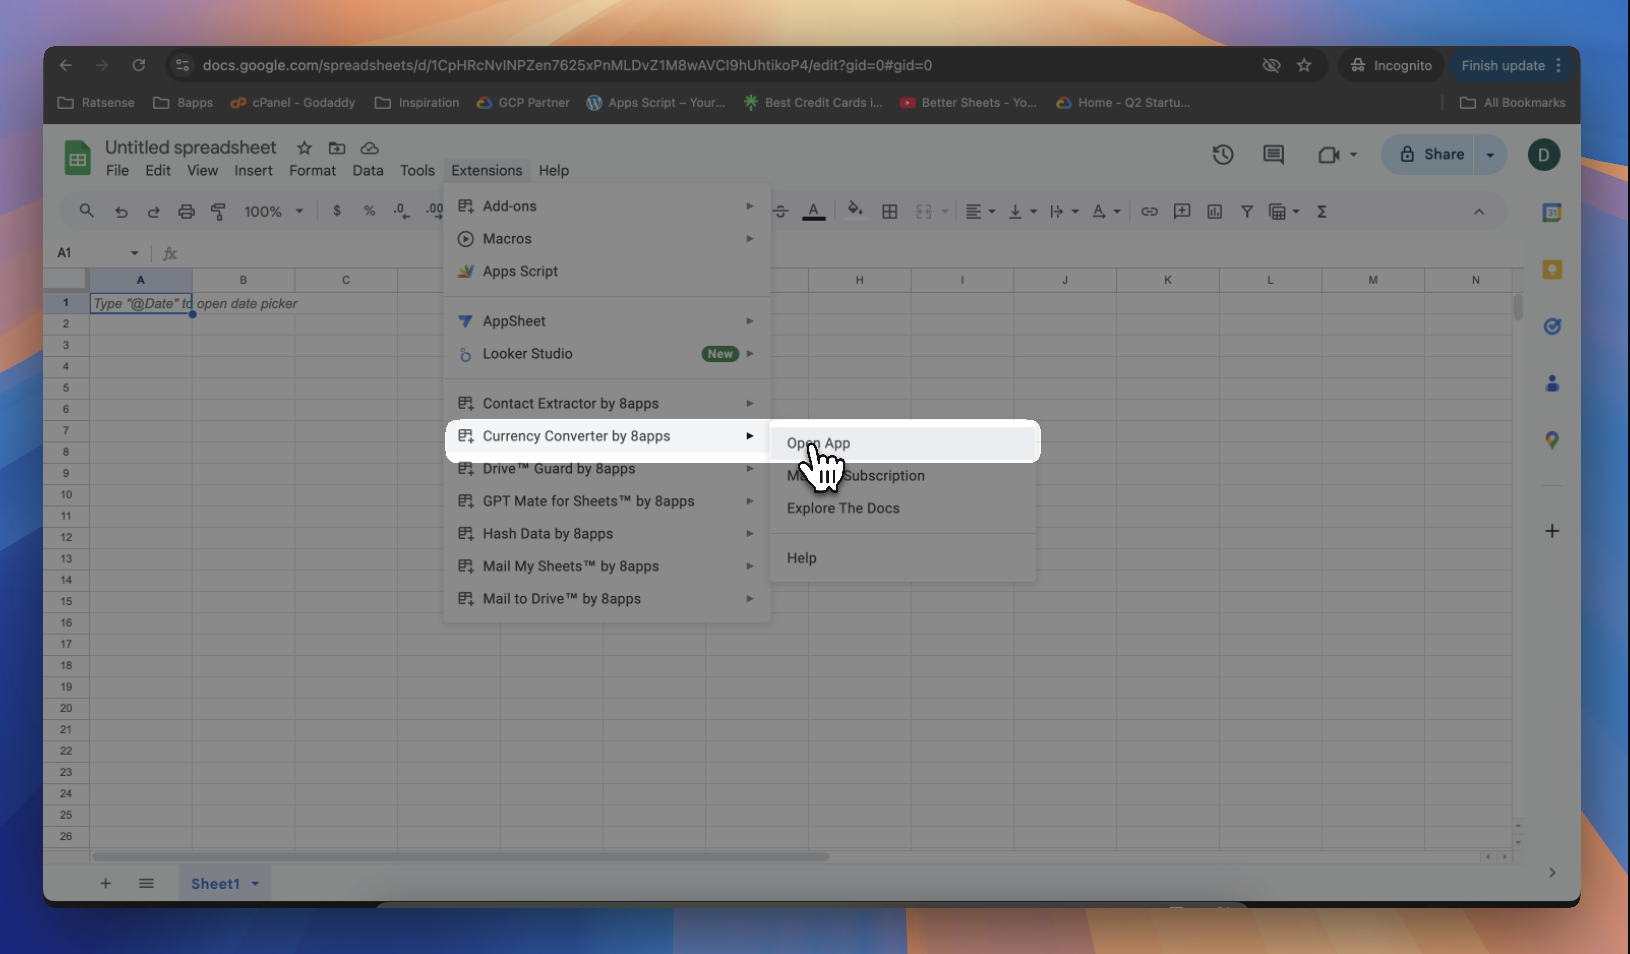Open the 100% zoom dropdown
The width and height of the screenshot is (1630, 954).
tap(273, 212)
